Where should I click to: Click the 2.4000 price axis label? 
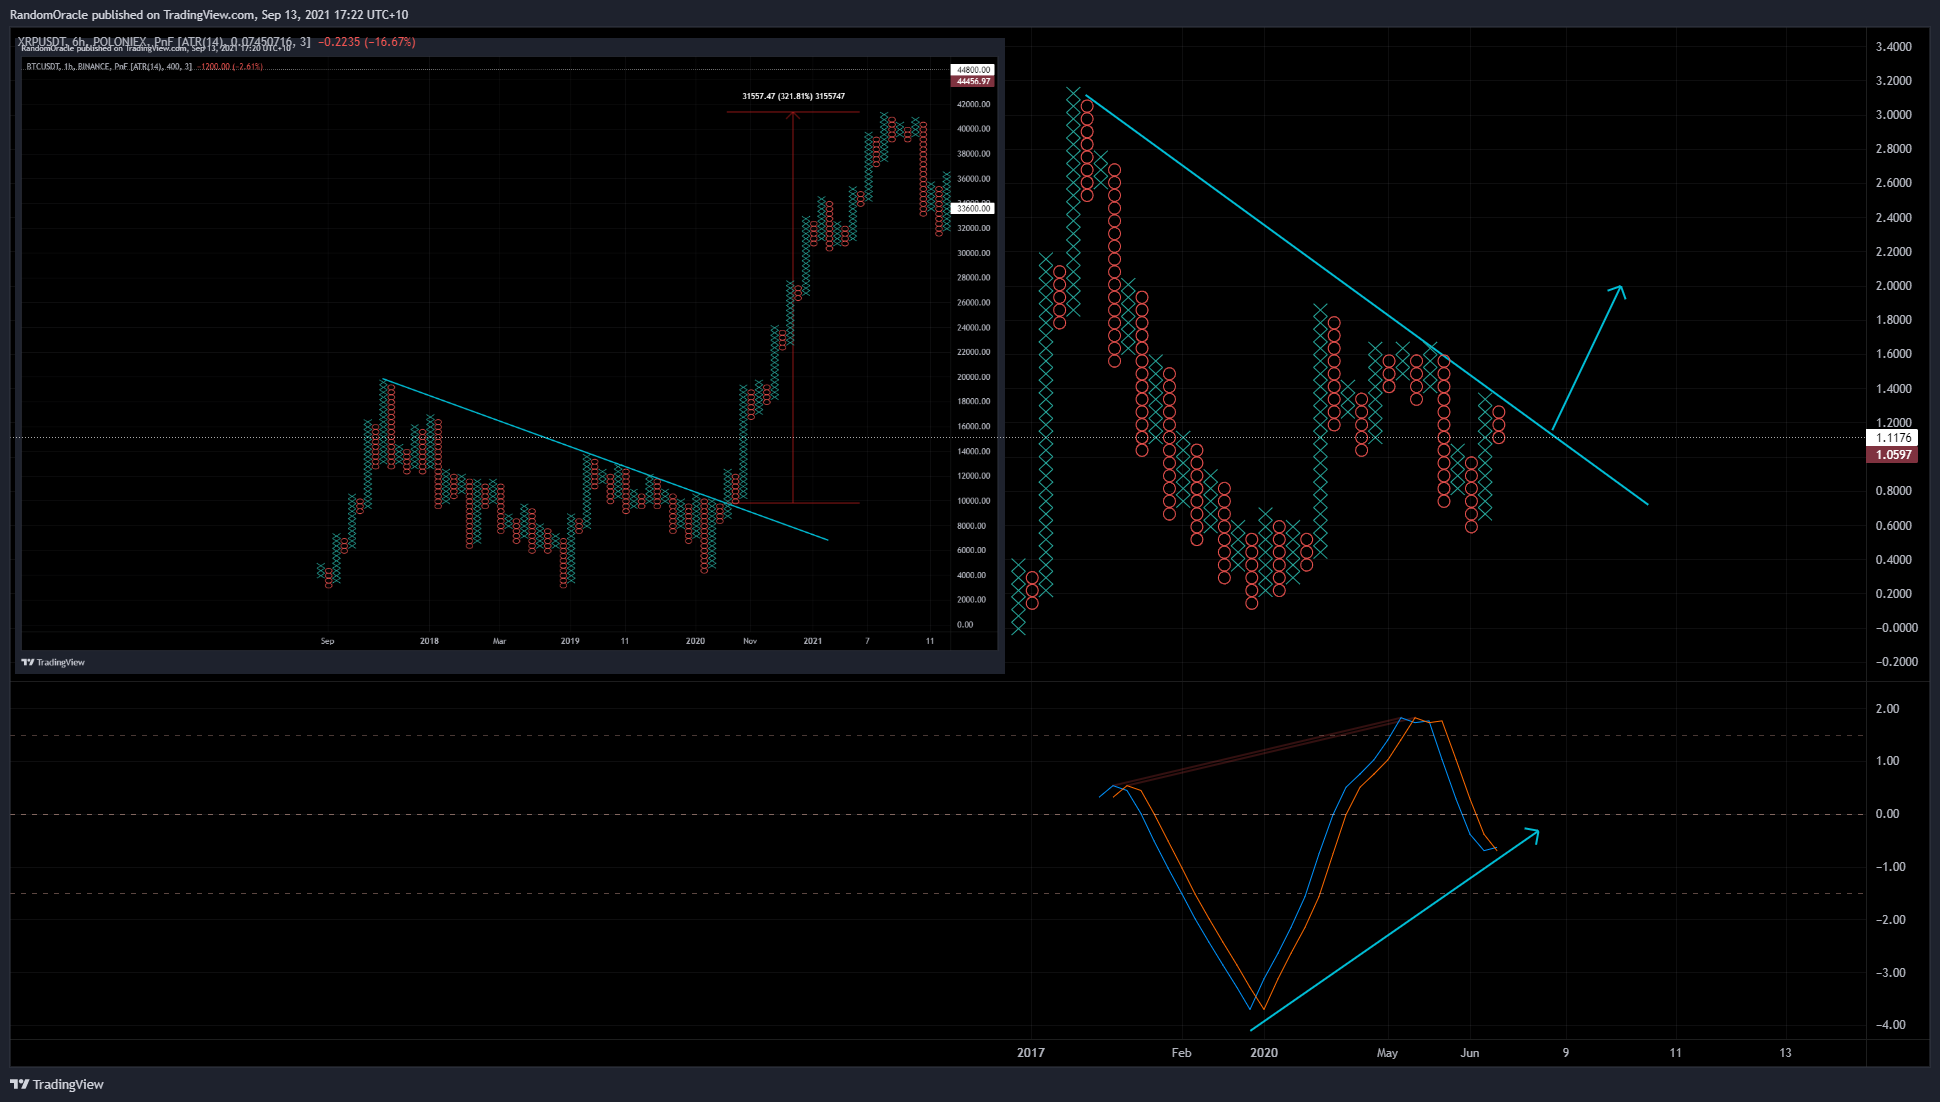[x=1893, y=218]
